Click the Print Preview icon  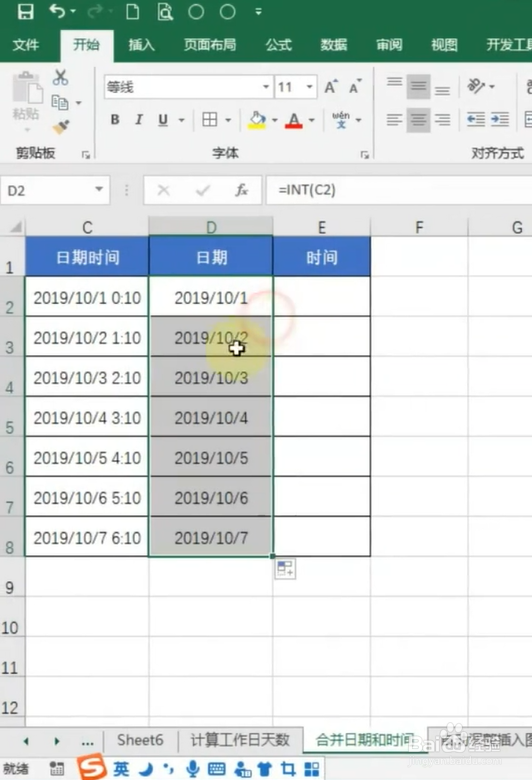(165, 11)
